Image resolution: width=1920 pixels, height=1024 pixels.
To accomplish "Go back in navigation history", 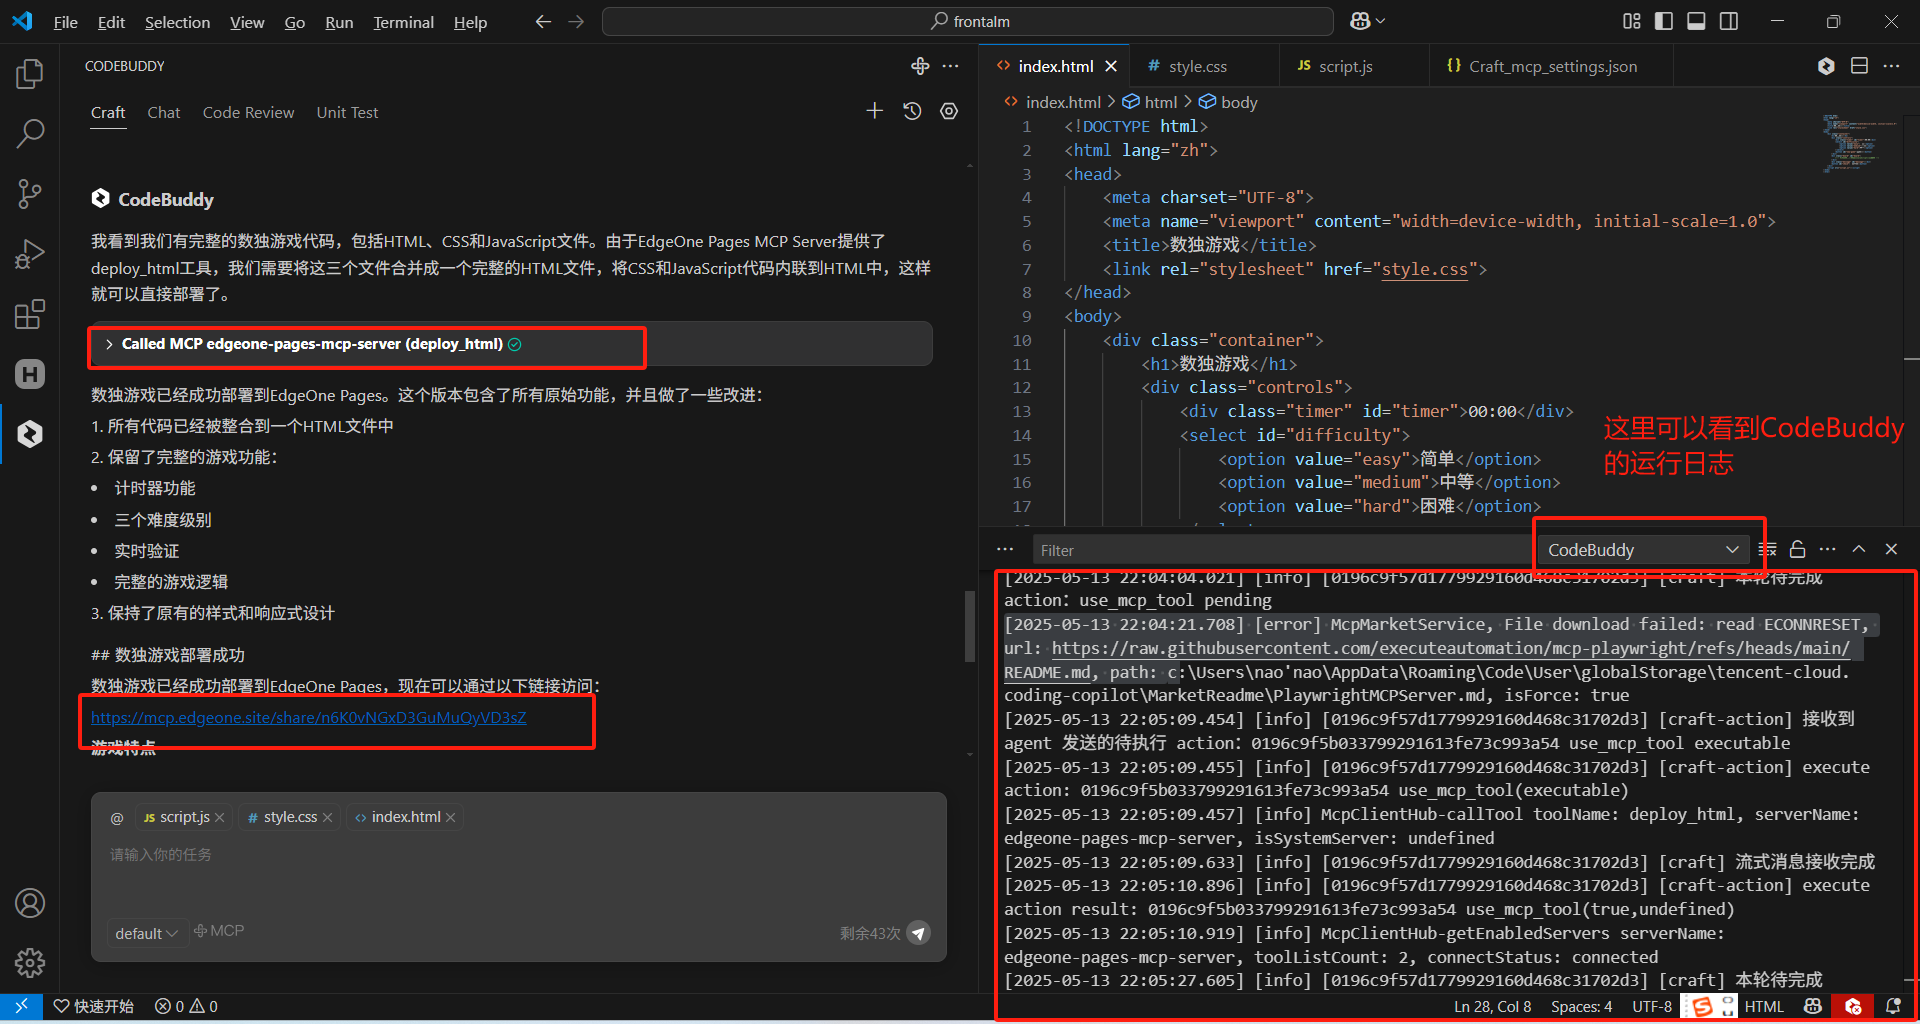I will (543, 21).
